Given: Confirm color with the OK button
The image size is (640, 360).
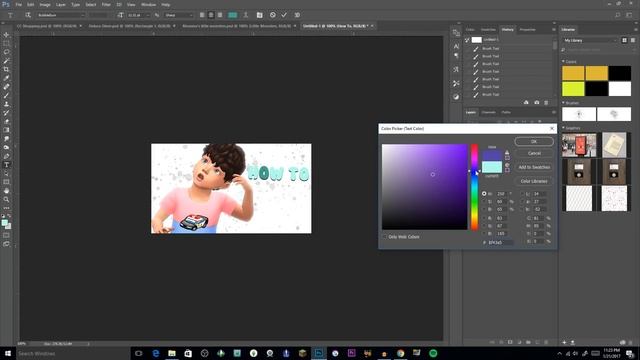Looking at the screenshot, I should click(x=534, y=142).
